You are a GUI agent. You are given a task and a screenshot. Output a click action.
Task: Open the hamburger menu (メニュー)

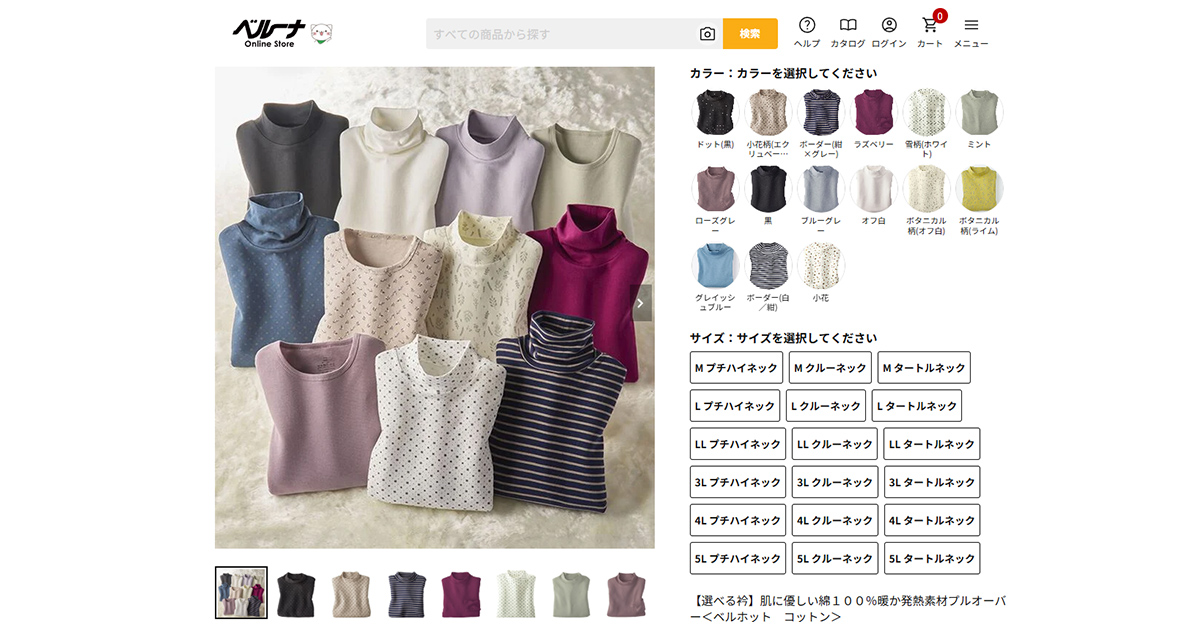coord(971,32)
